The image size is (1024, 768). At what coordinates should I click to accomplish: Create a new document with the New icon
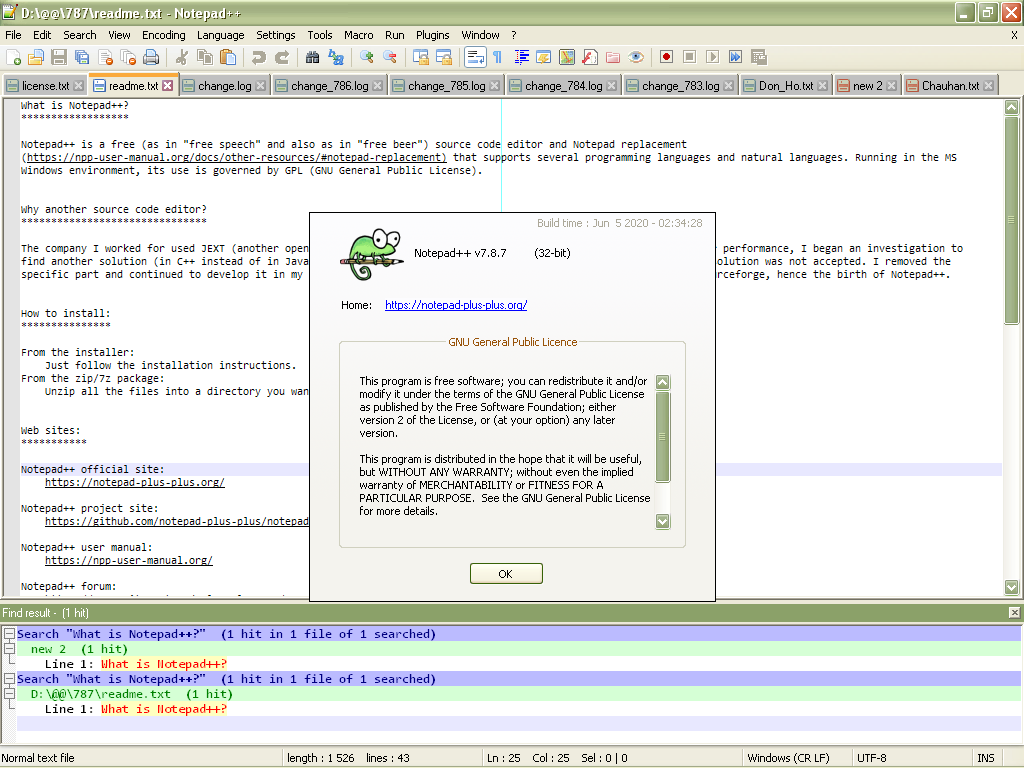14,57
